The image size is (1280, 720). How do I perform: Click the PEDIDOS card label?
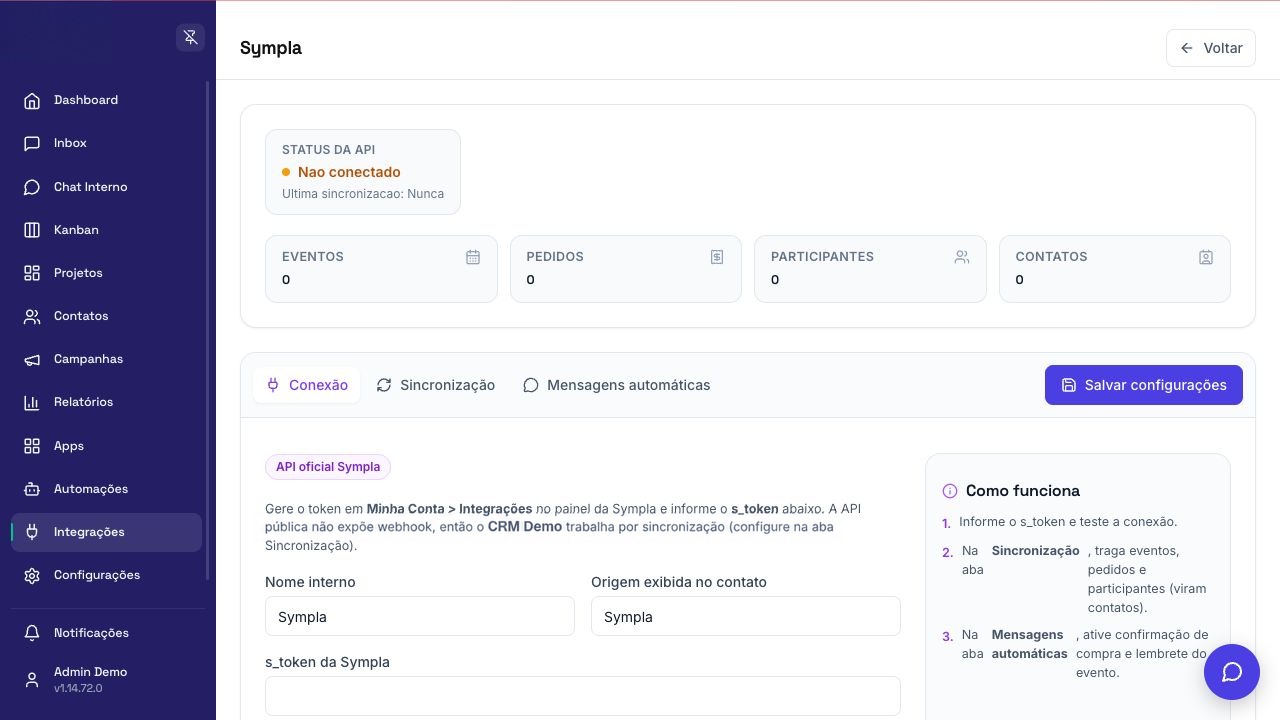555,257
